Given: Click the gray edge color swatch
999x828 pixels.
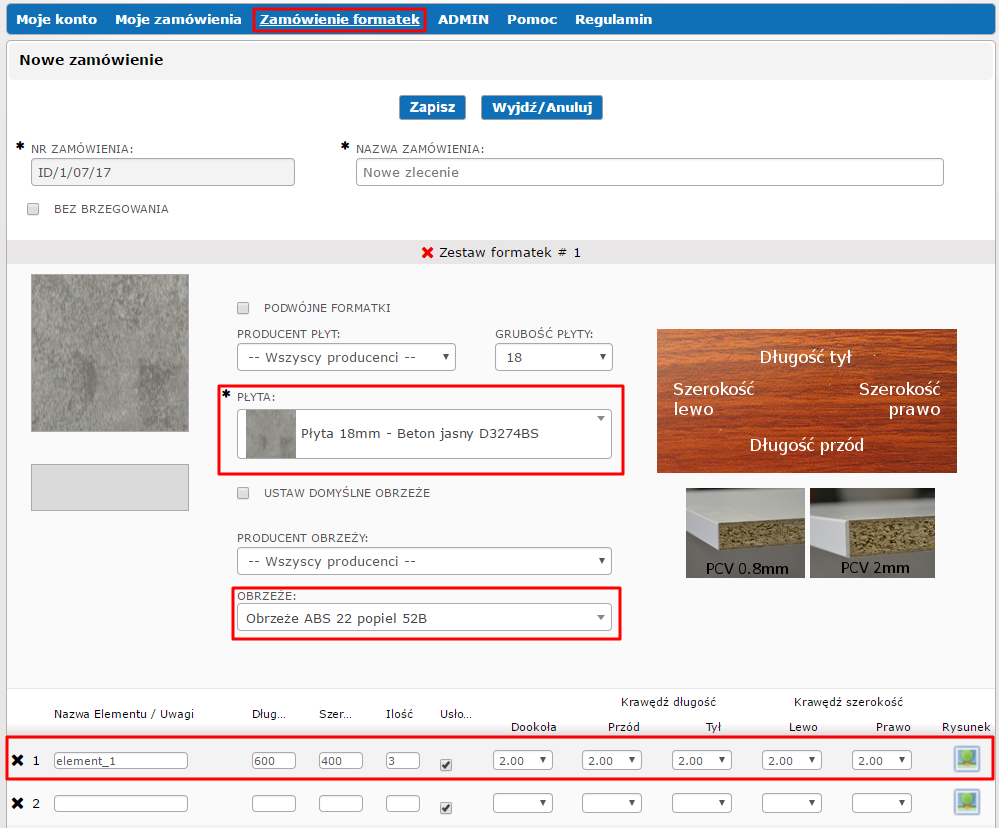Looking at the screenshot, I should click(x=110, y=487).
